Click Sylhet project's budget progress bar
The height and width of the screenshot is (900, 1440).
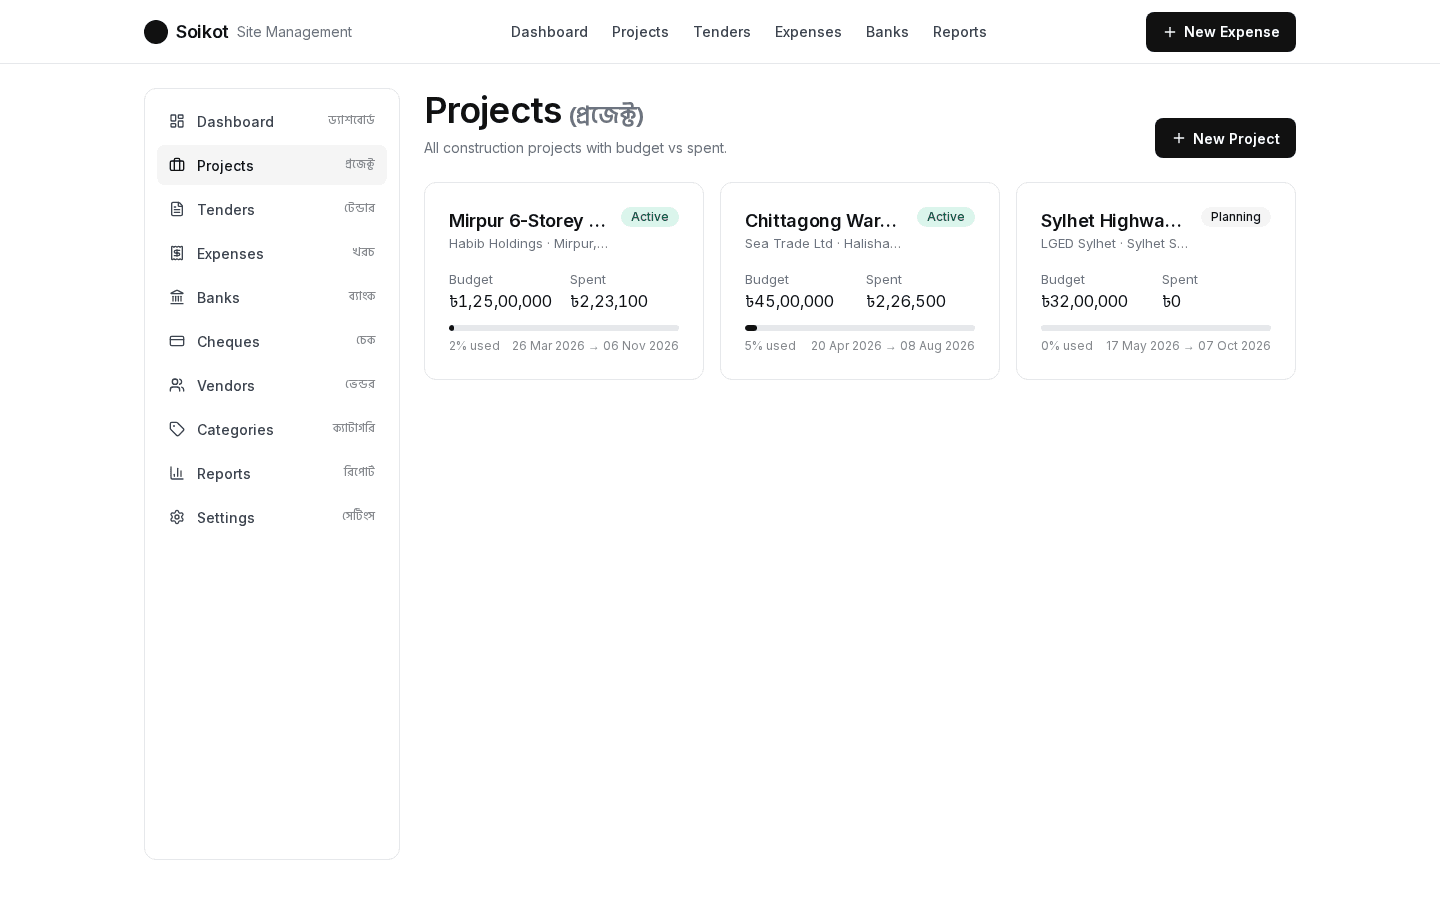[x=1156, y=328]
